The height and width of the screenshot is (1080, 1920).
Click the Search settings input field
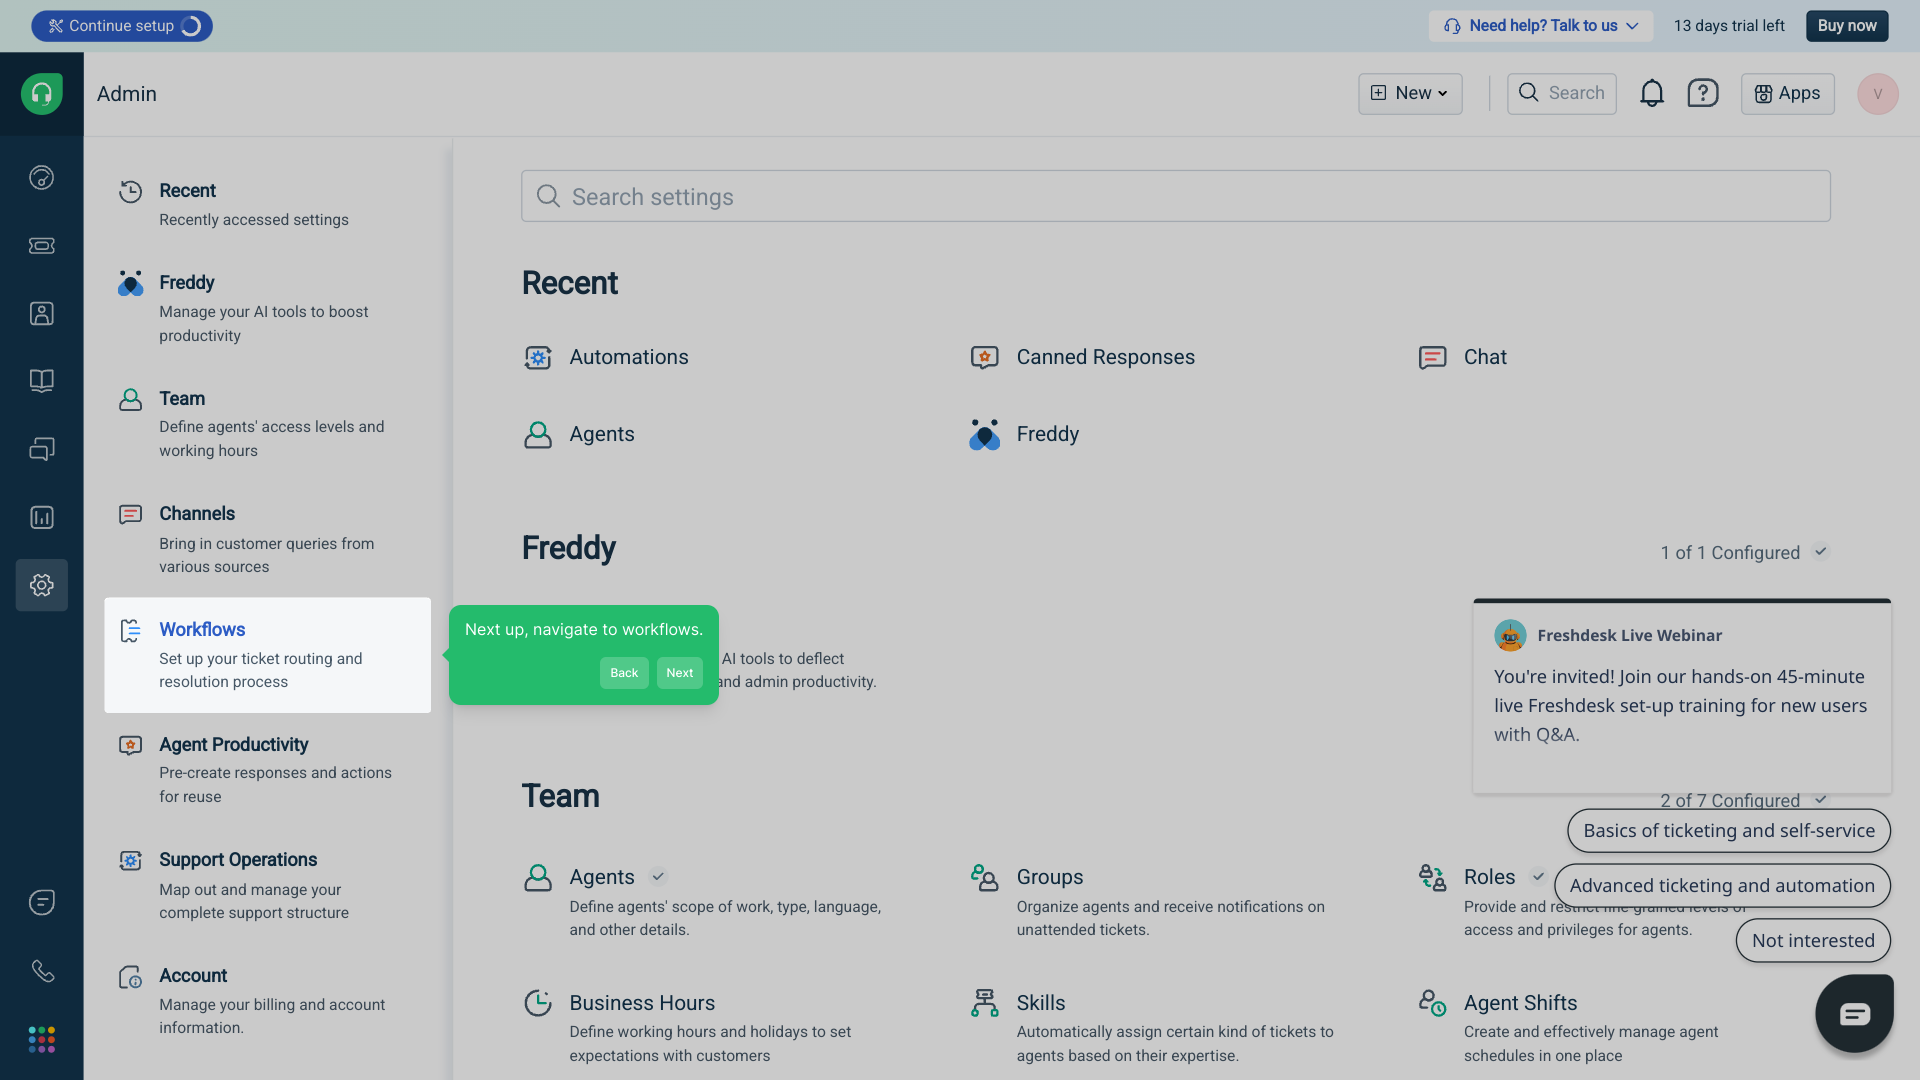click(x=1175, y=197)
